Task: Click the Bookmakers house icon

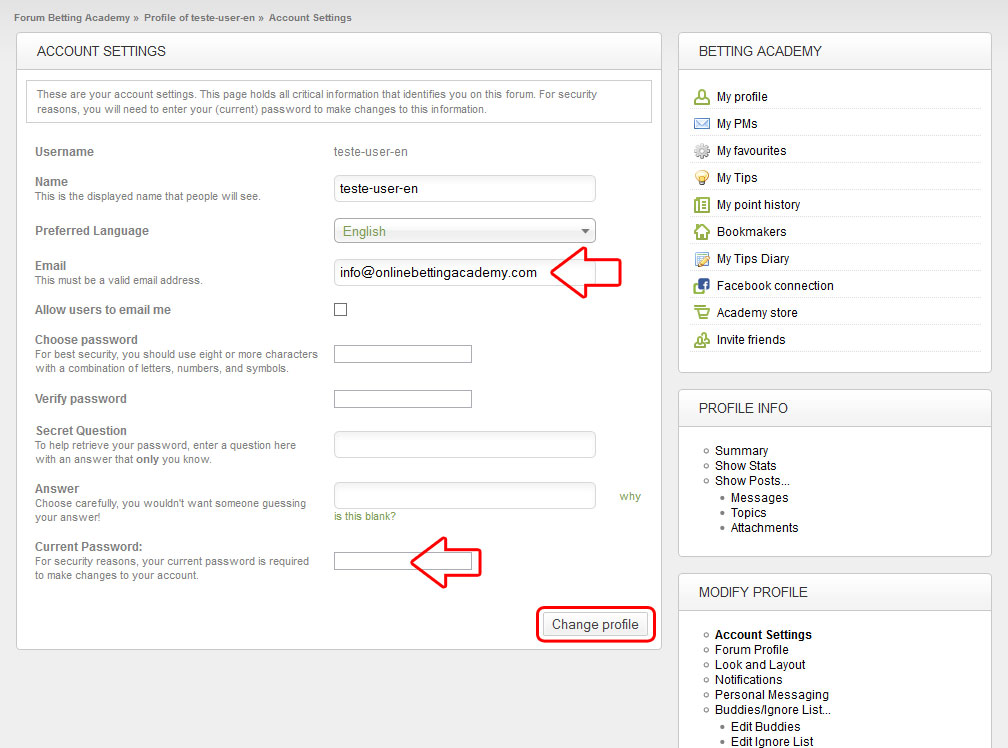Action: (x=702, y=232)
